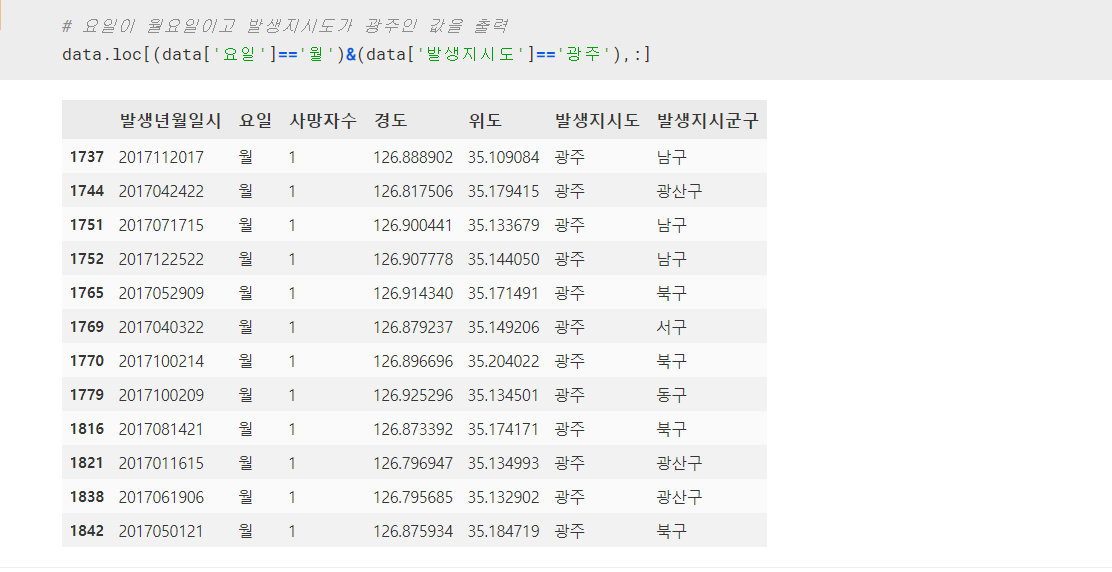Image resolution: width=1112 pixels, height=572 pixels.
Task: Click row index 1842
Action: tap(87, 531)
